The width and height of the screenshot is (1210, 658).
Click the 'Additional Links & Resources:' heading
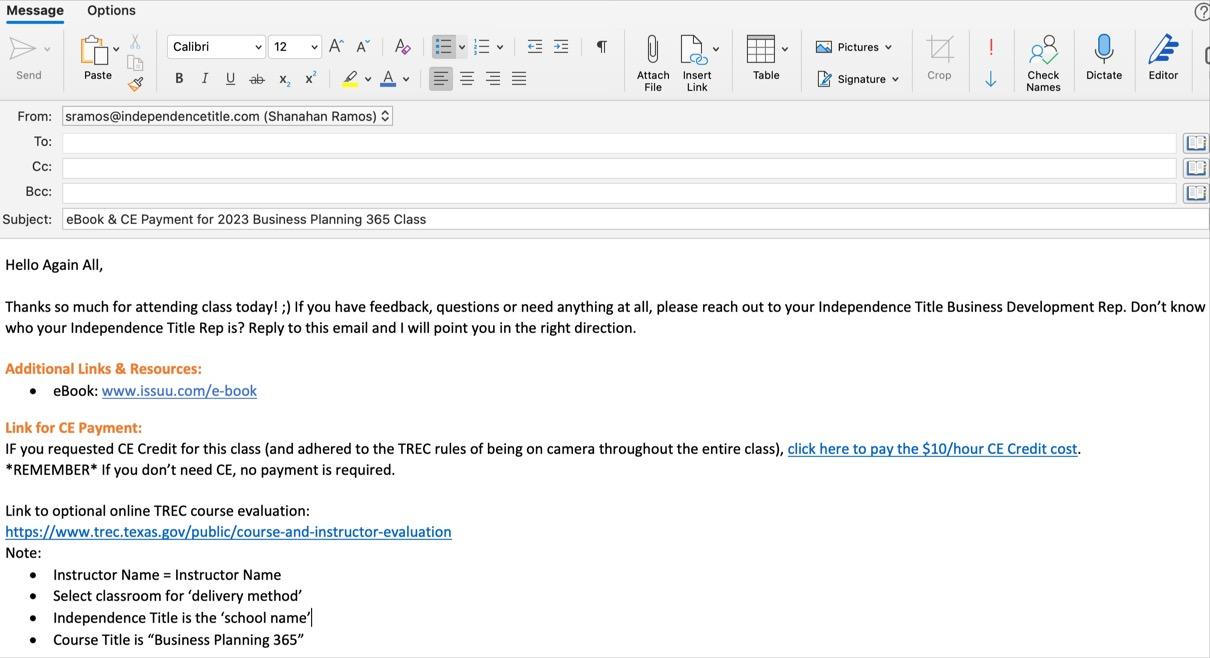103,369
